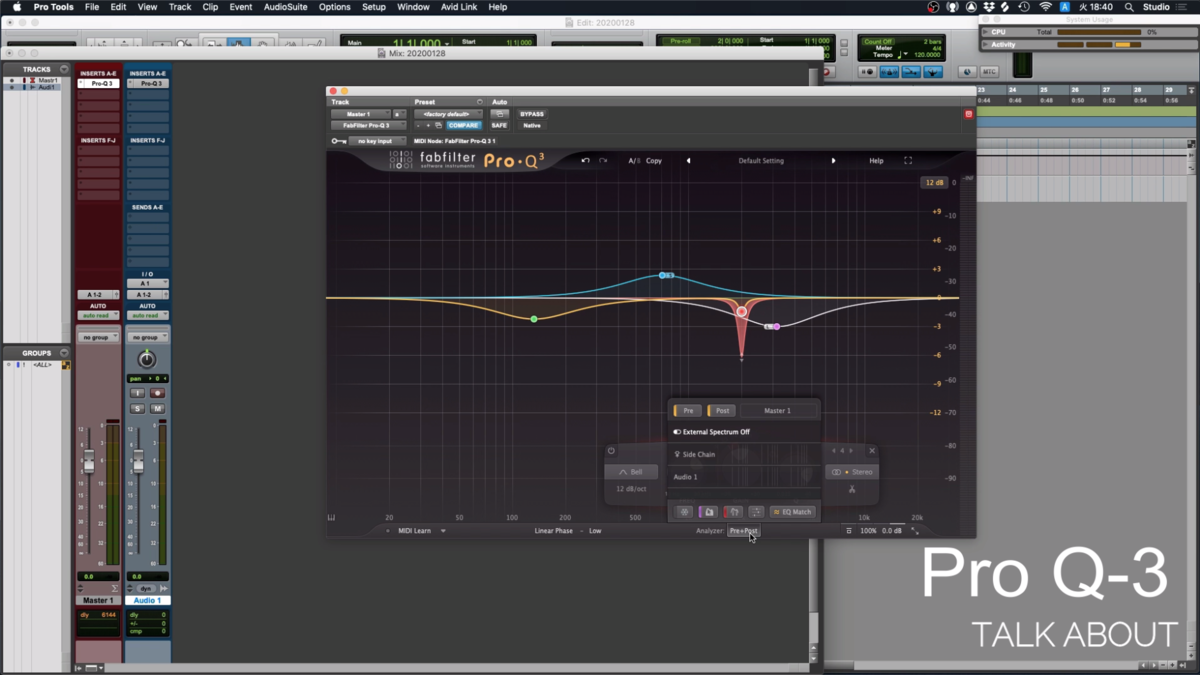Toggle band power button in band panel
The width and height of the screenshot is (1200, 675).
[611, 451]
